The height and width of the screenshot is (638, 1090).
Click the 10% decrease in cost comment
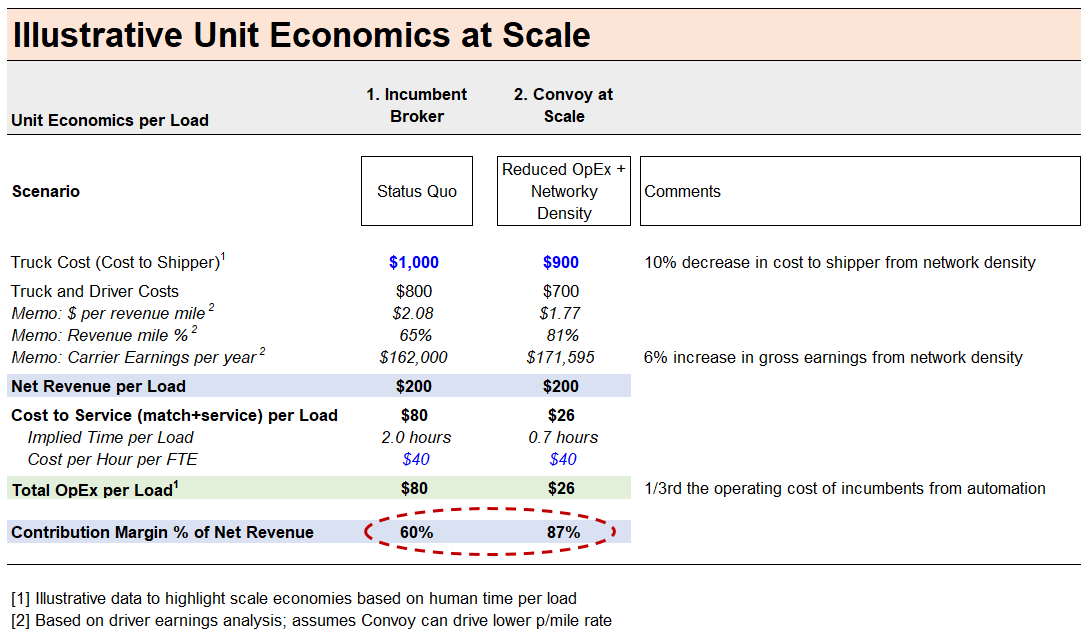(x=840, y=263)
